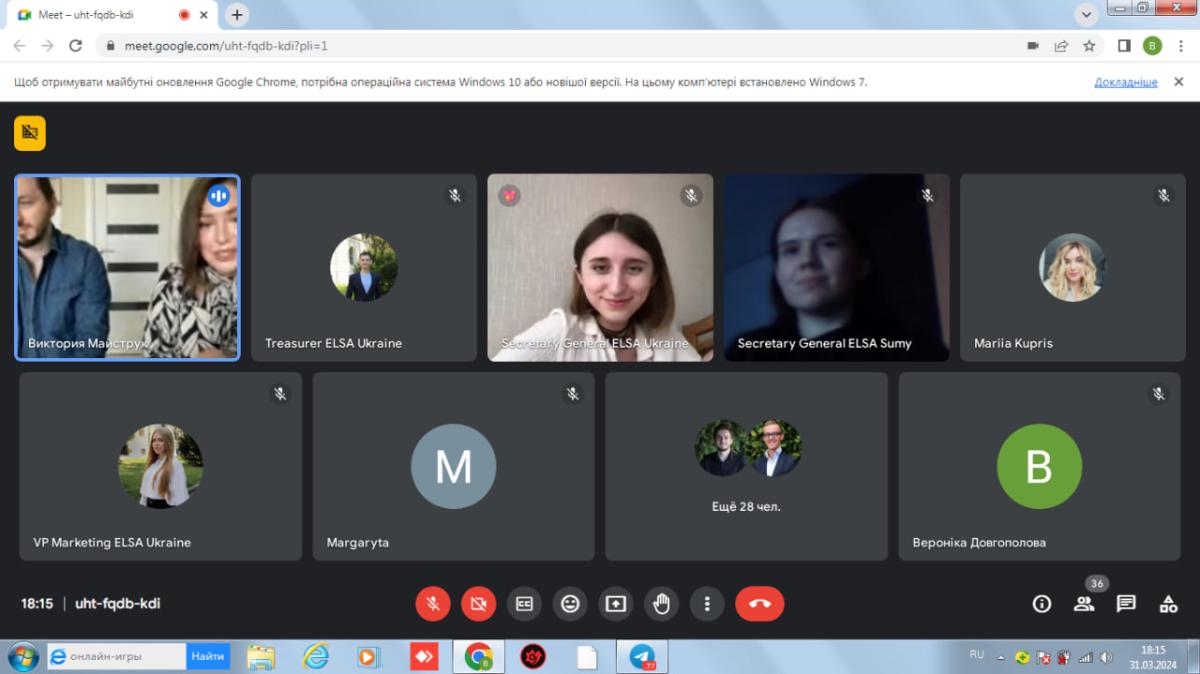Unmute the microphone in the call controls
Image resolution: width=1200 pixels, height=674 pixels.
coord(433,604)
